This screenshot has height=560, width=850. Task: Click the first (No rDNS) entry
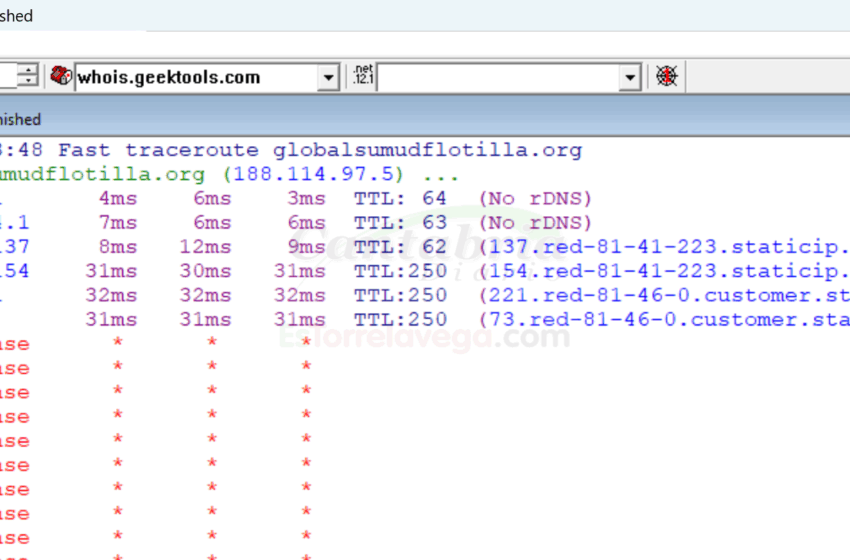click(535, 198)
